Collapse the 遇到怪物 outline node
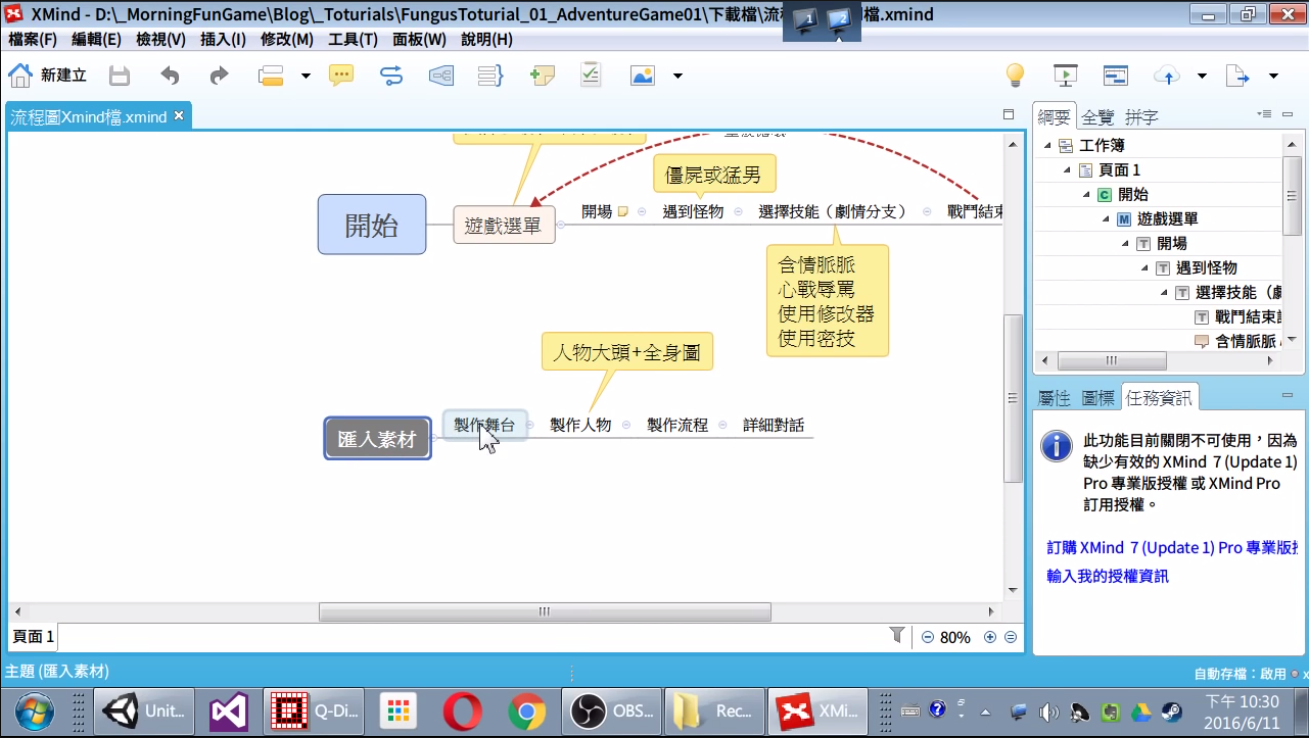 pos(1144,268)
